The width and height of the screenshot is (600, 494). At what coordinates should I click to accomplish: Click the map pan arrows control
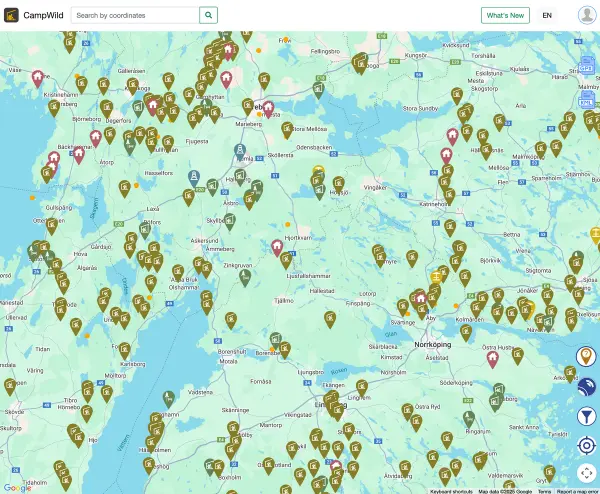click(587, 473)
